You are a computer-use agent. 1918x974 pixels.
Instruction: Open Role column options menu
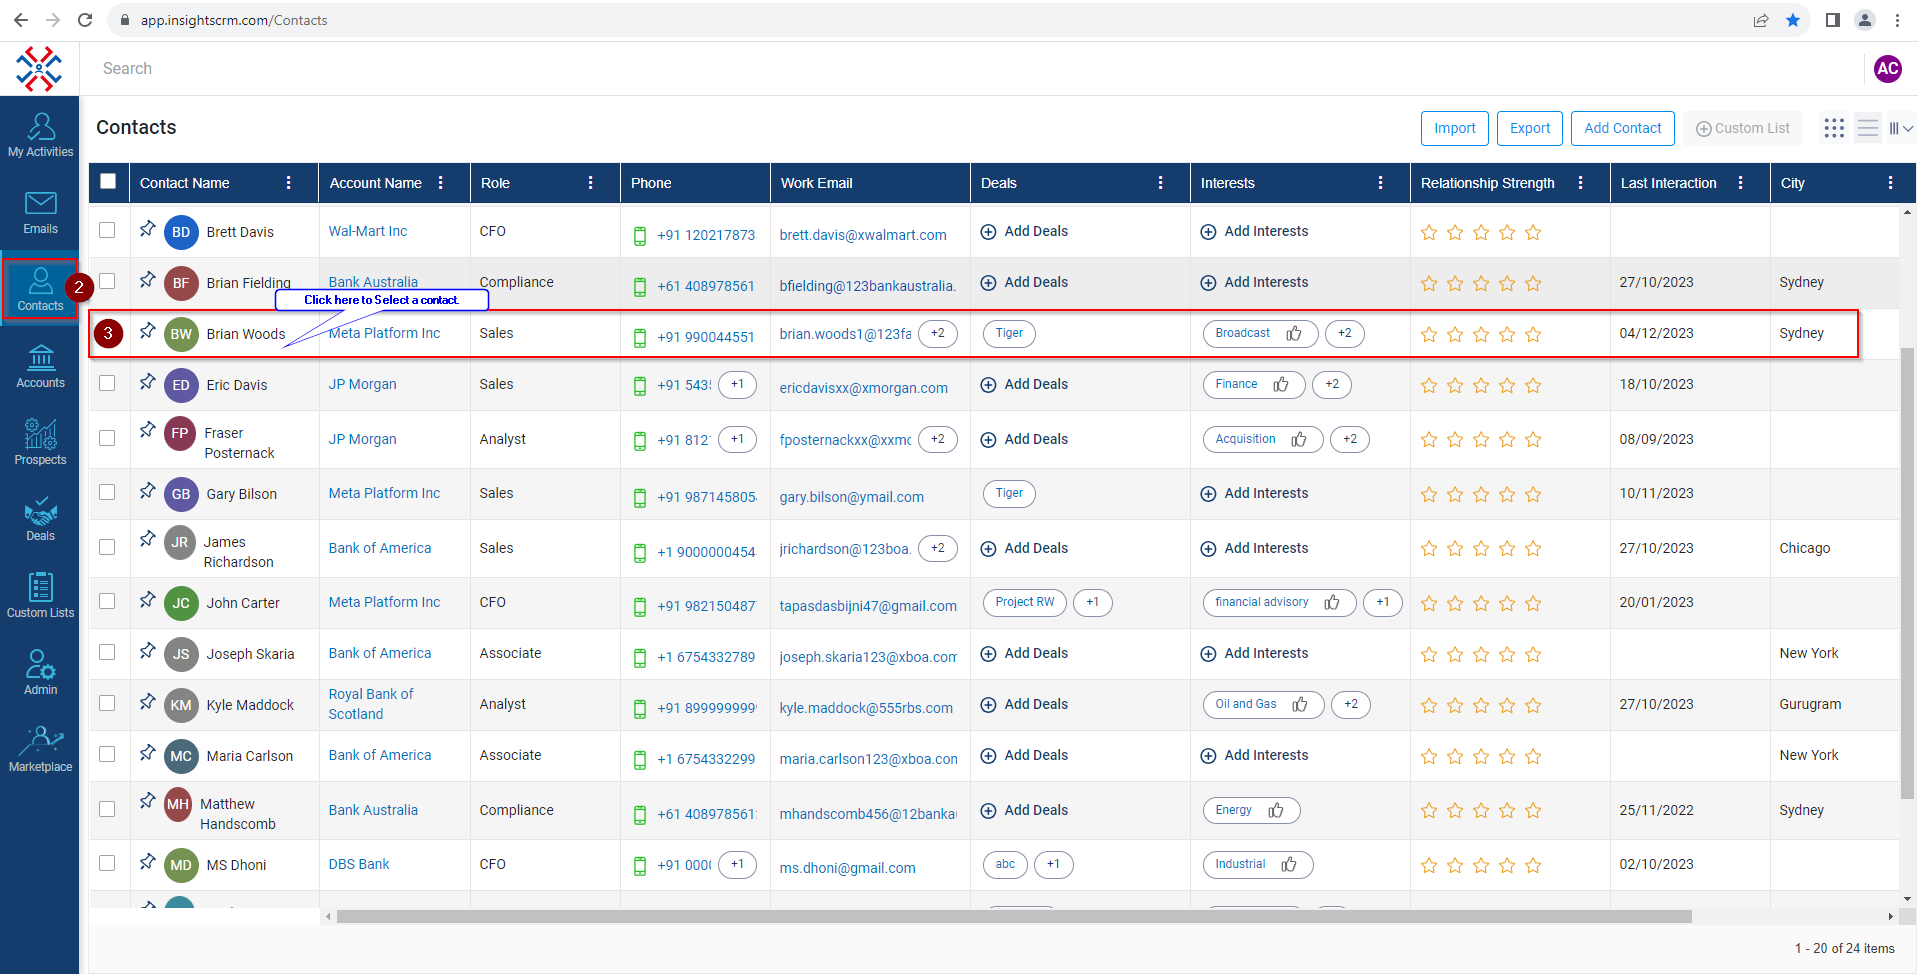click(x=591, y=183)
